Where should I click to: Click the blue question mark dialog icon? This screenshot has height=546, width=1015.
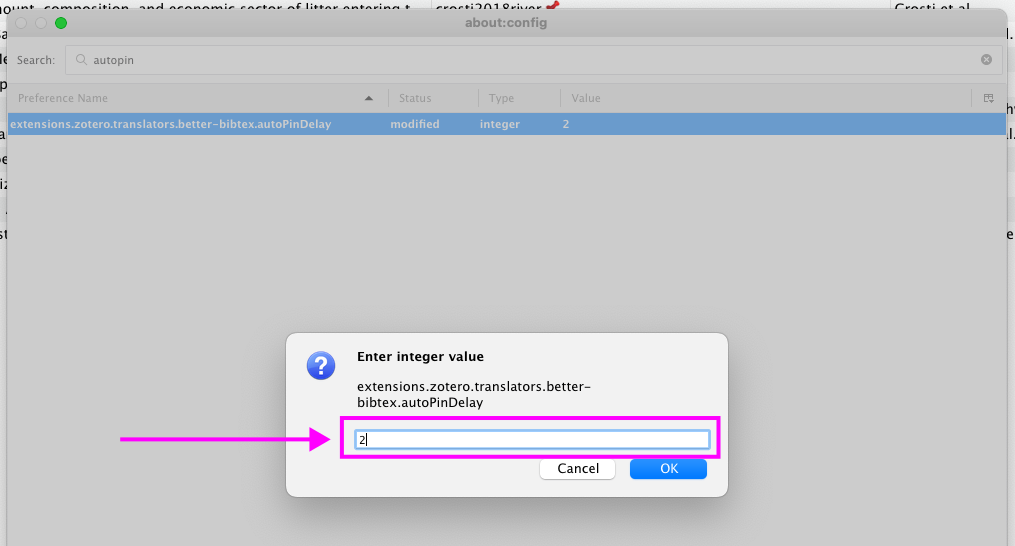[320, 366]
